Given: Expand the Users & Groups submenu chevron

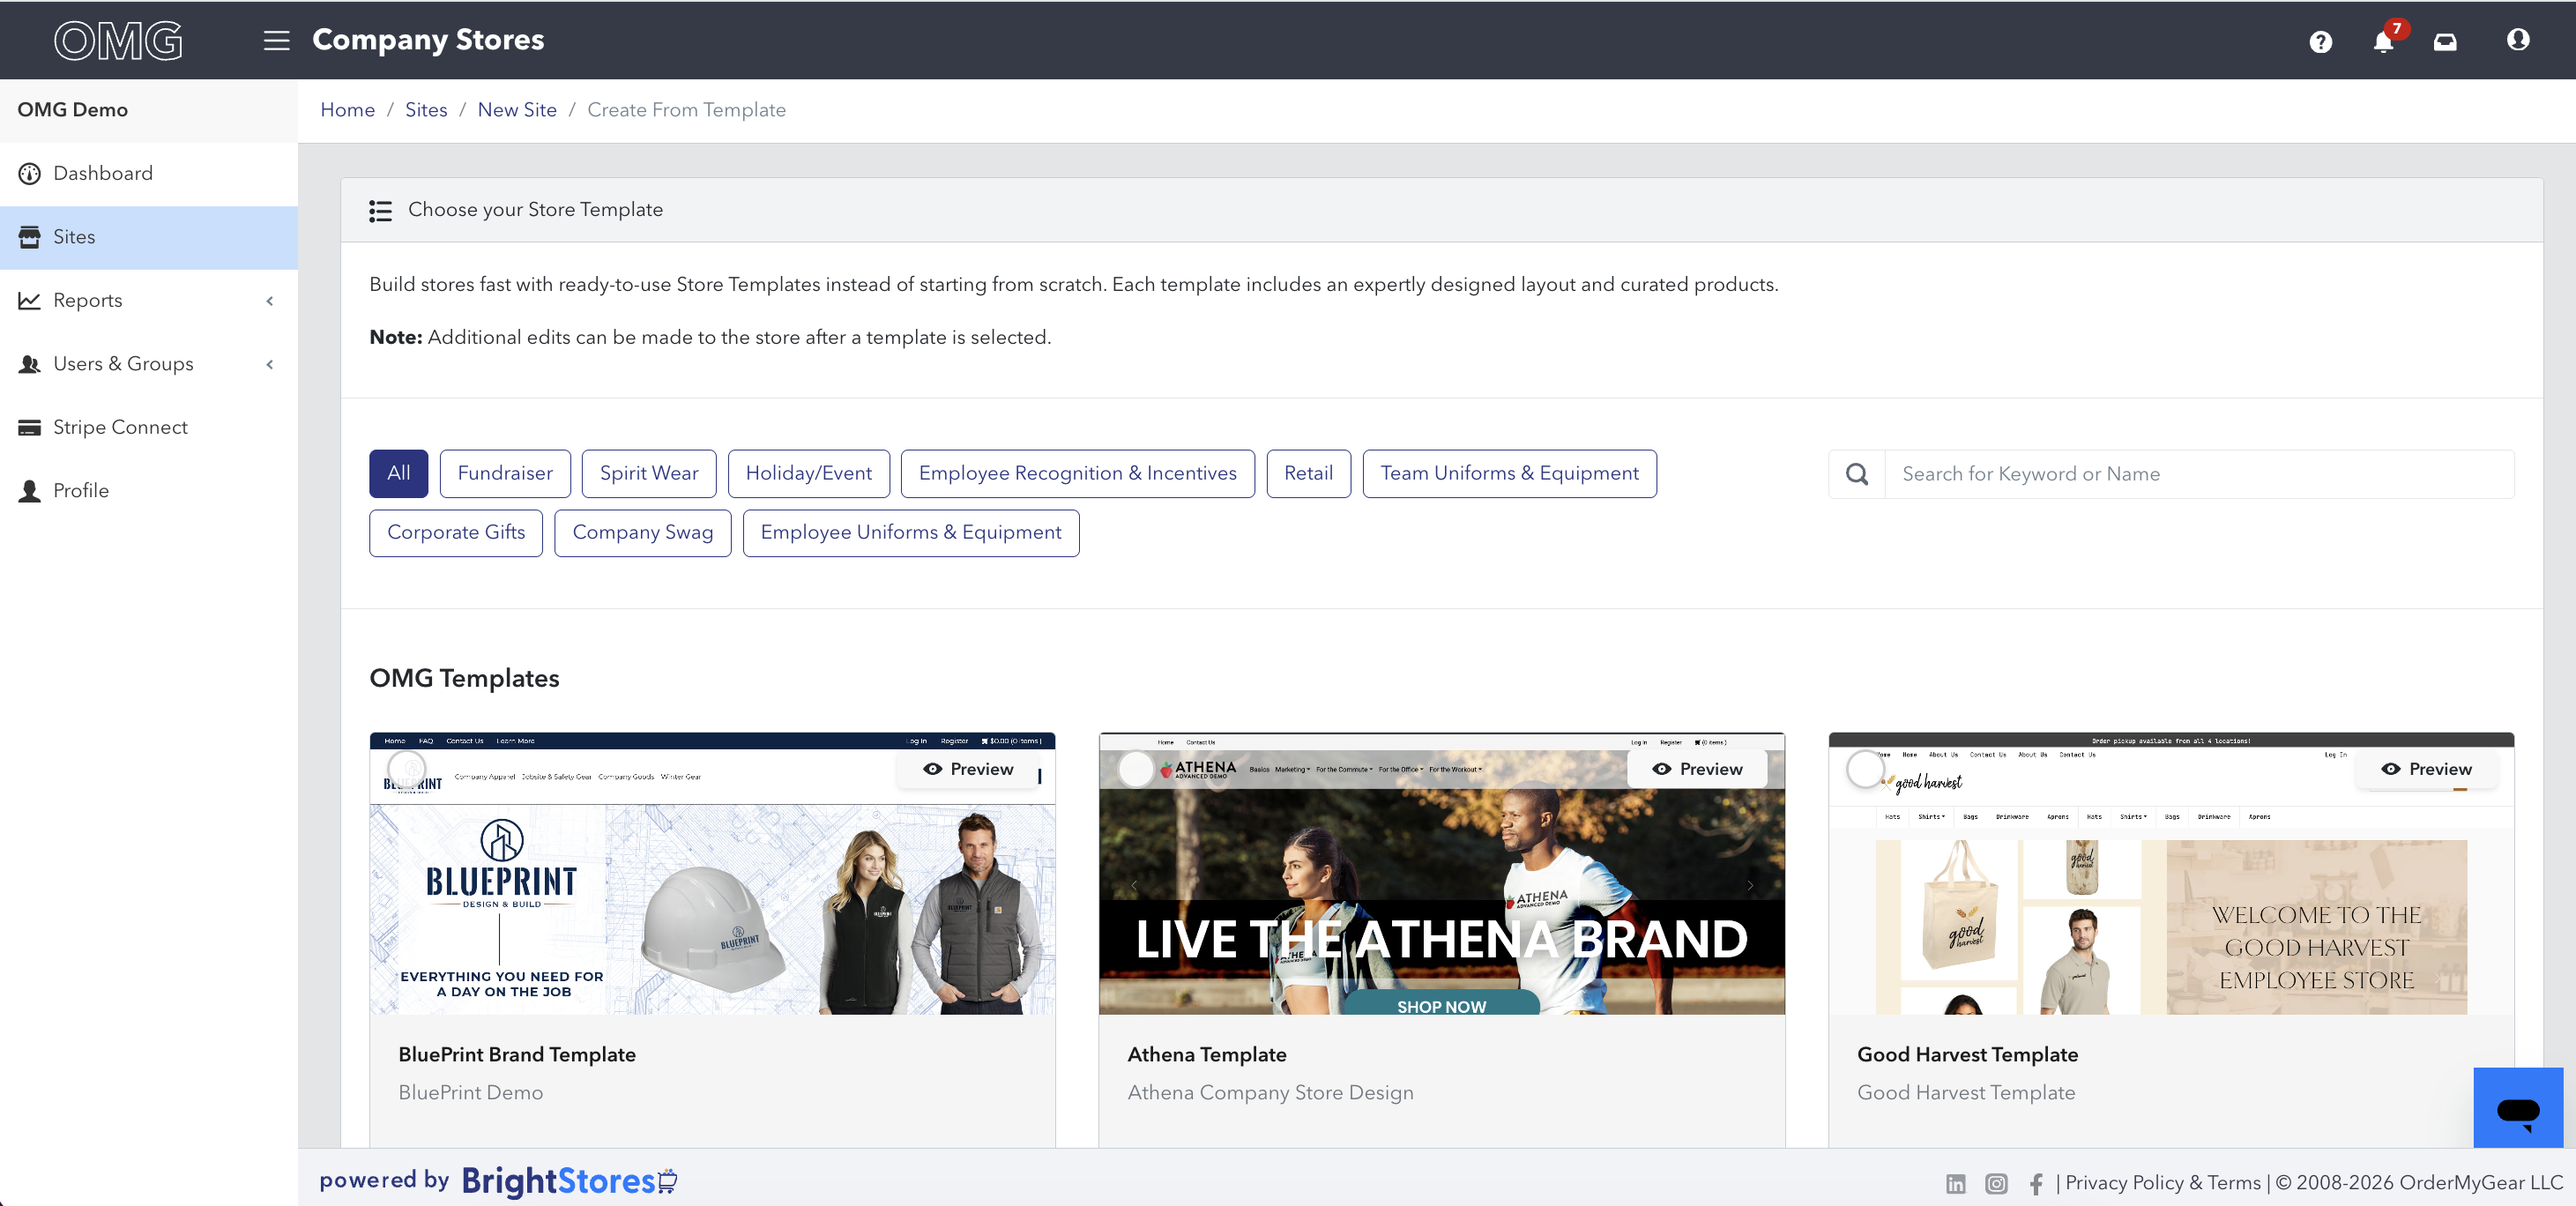Looking at the screenshot, I should pyautogui.click(x=270, y=364).
